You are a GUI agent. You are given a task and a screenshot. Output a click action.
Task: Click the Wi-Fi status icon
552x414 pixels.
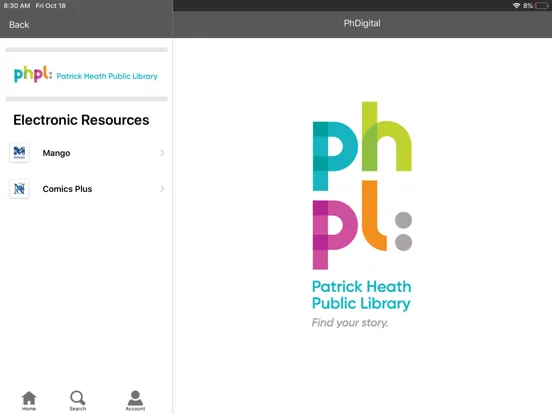point(516,6)
